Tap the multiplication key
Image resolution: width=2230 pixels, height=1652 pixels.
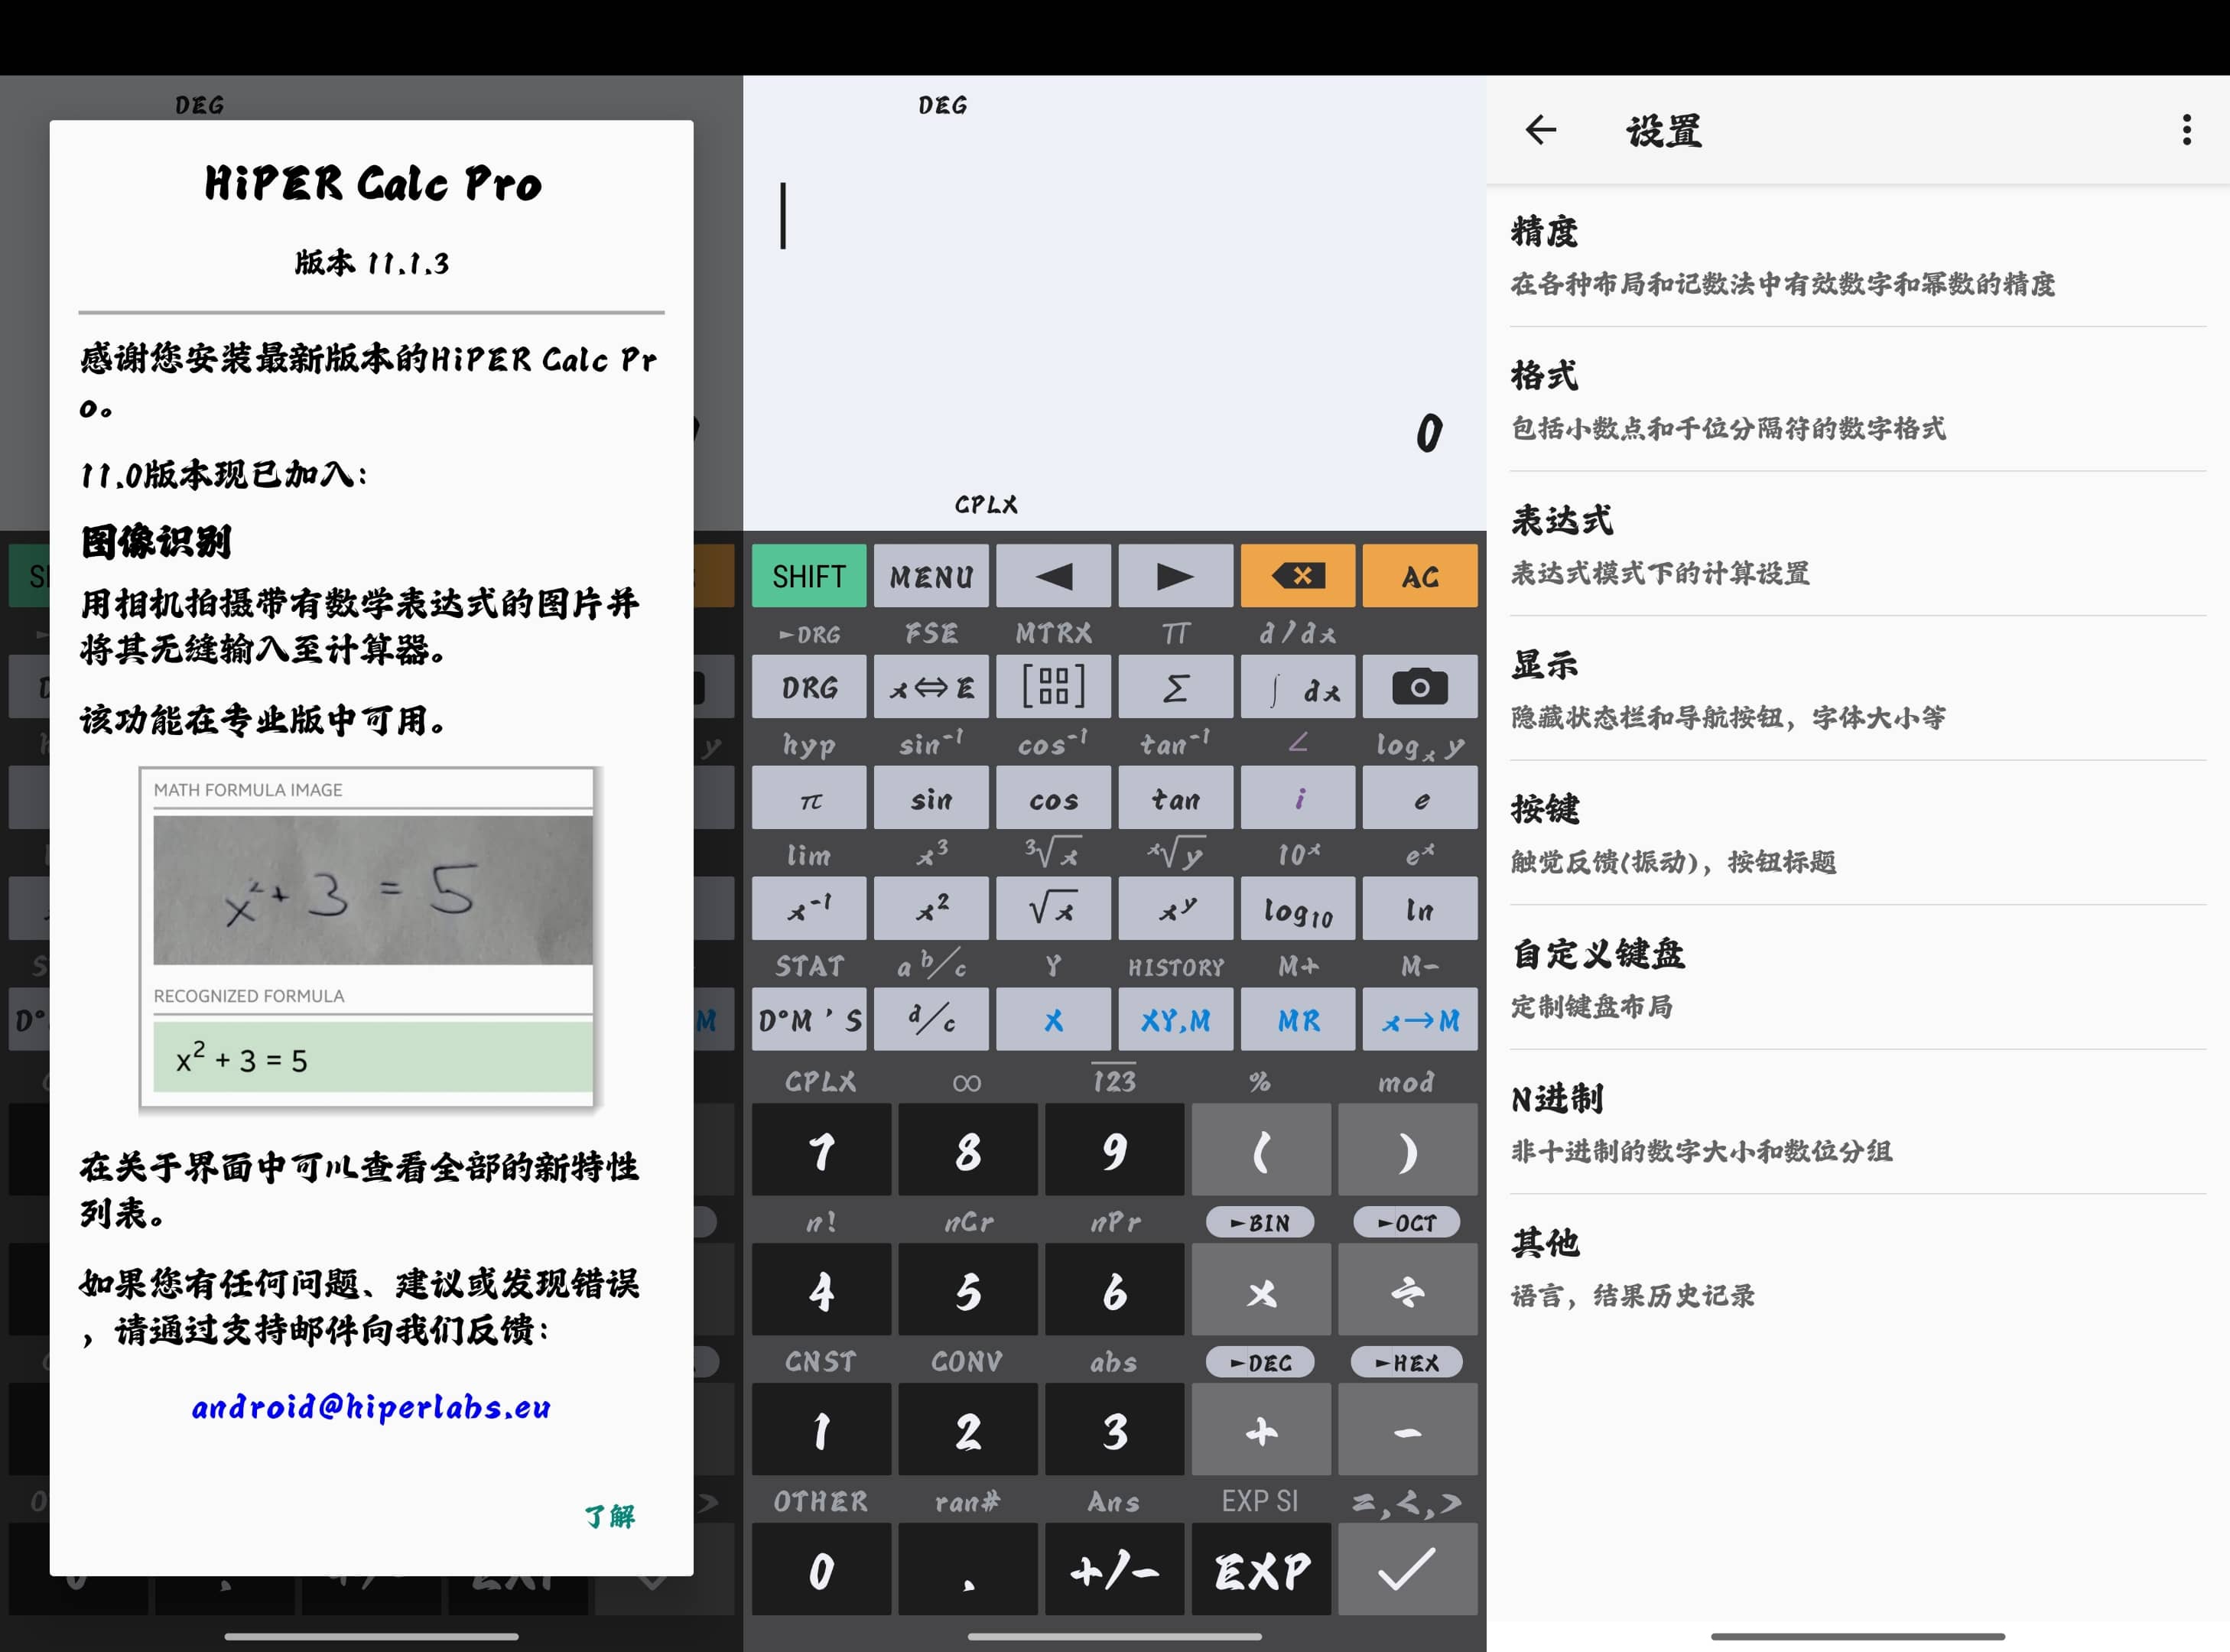pos(1261,1290)
